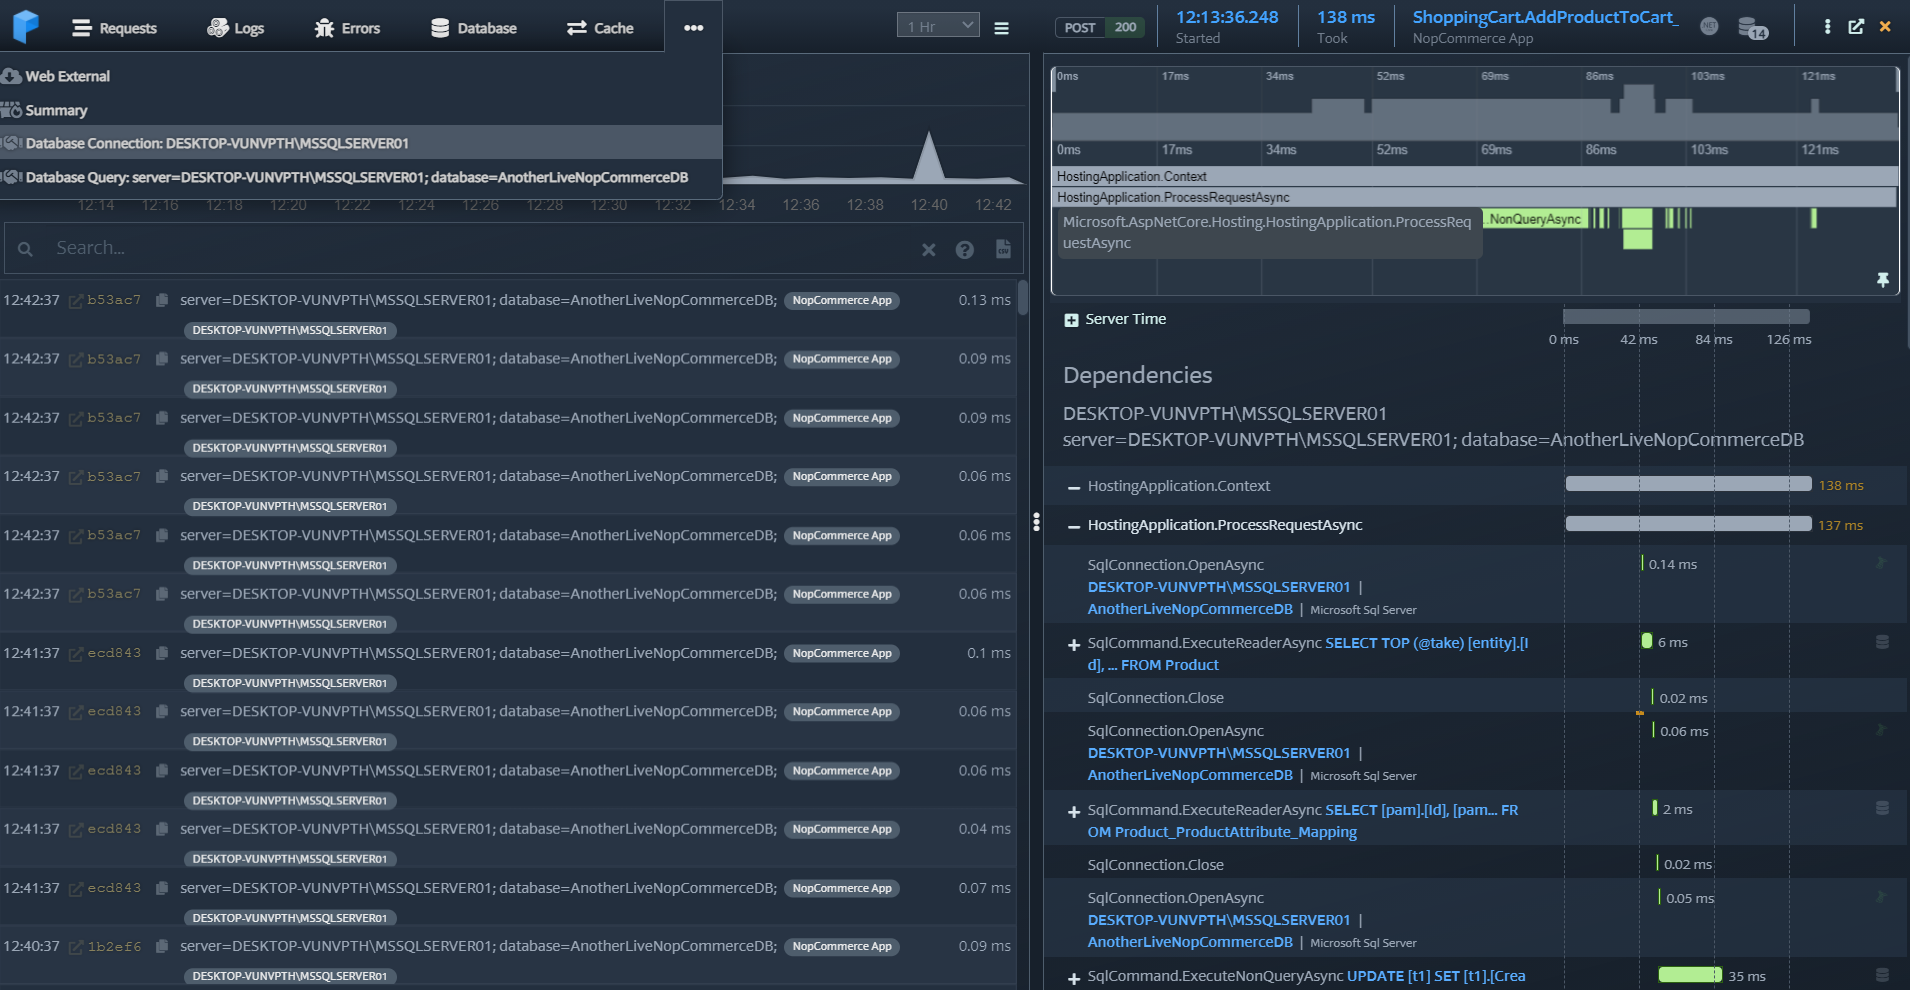Open the Logs view
This screenshot has width=1910, height=990.
click(235, 28)
